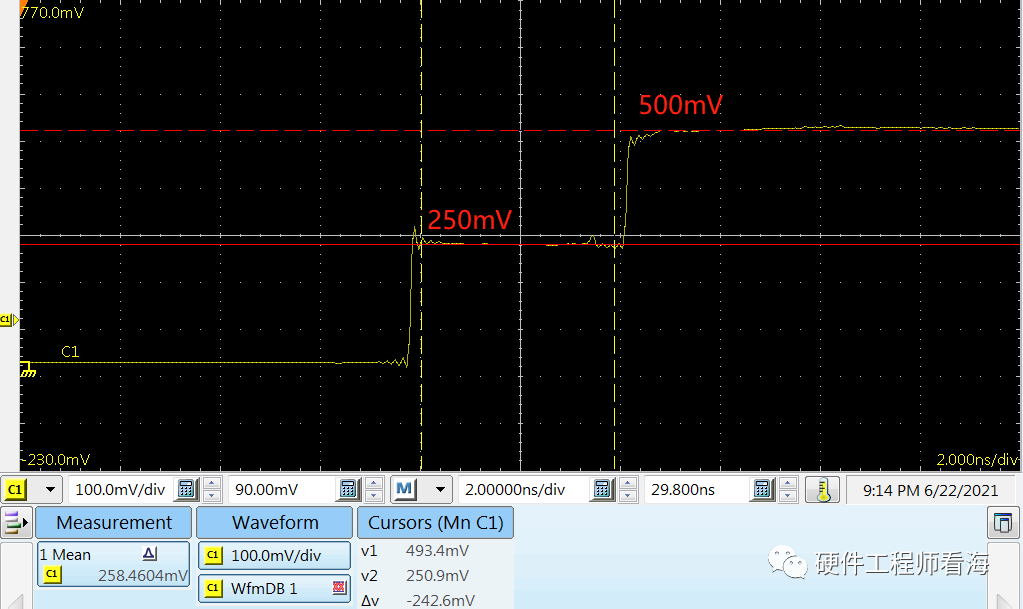Image resolution: width=1023 pixels, height=609 pixels.
Task: Click the C1 ground reference marker
Action: click(27, 369)
